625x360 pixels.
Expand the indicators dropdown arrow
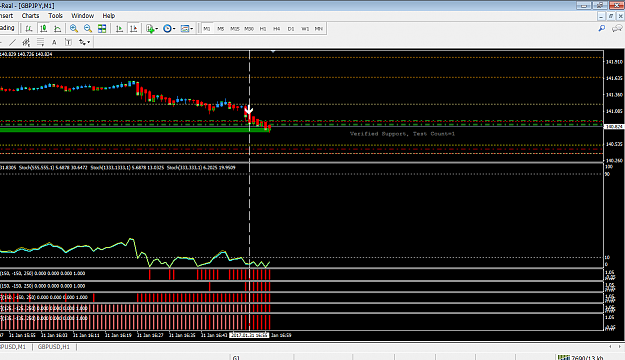coord(157,29)
